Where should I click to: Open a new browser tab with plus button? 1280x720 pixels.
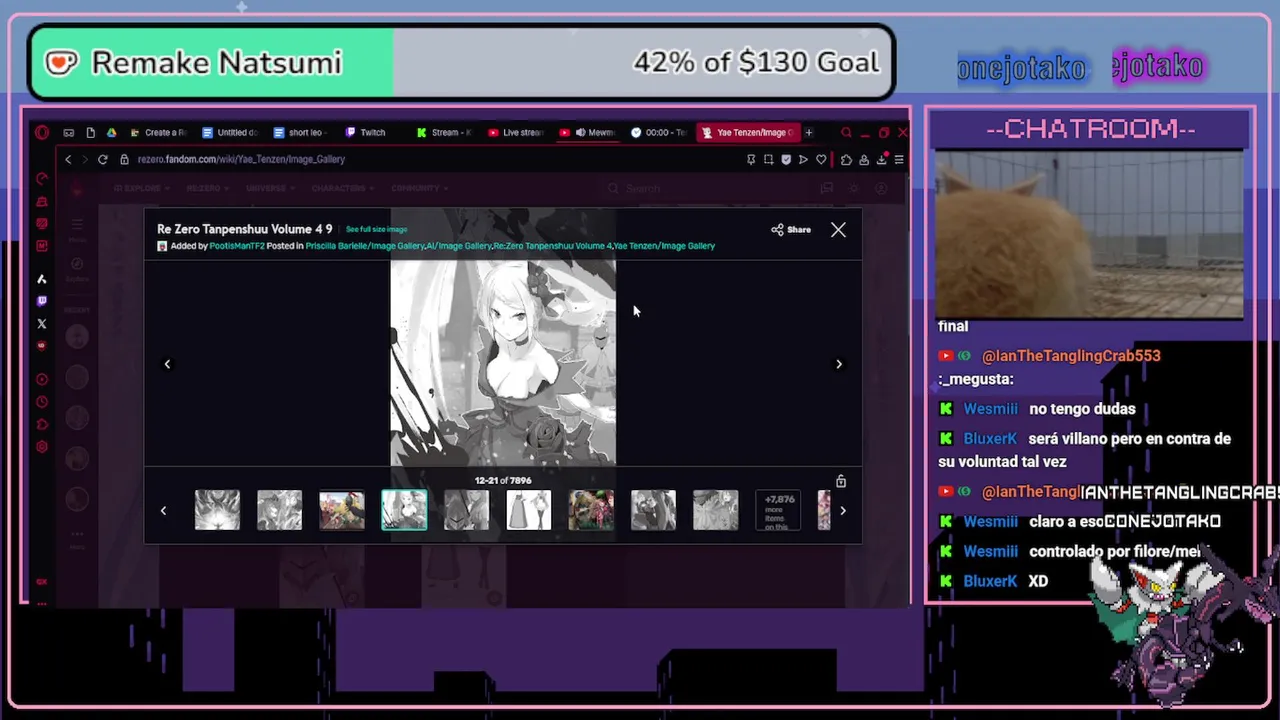pos(809,132)
